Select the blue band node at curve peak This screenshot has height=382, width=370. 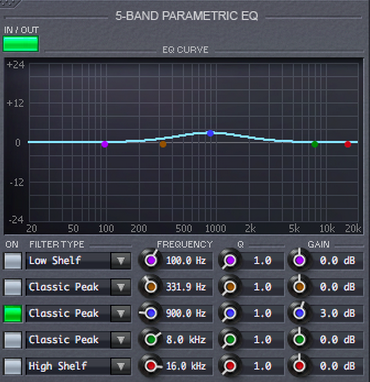coord(210,133)
